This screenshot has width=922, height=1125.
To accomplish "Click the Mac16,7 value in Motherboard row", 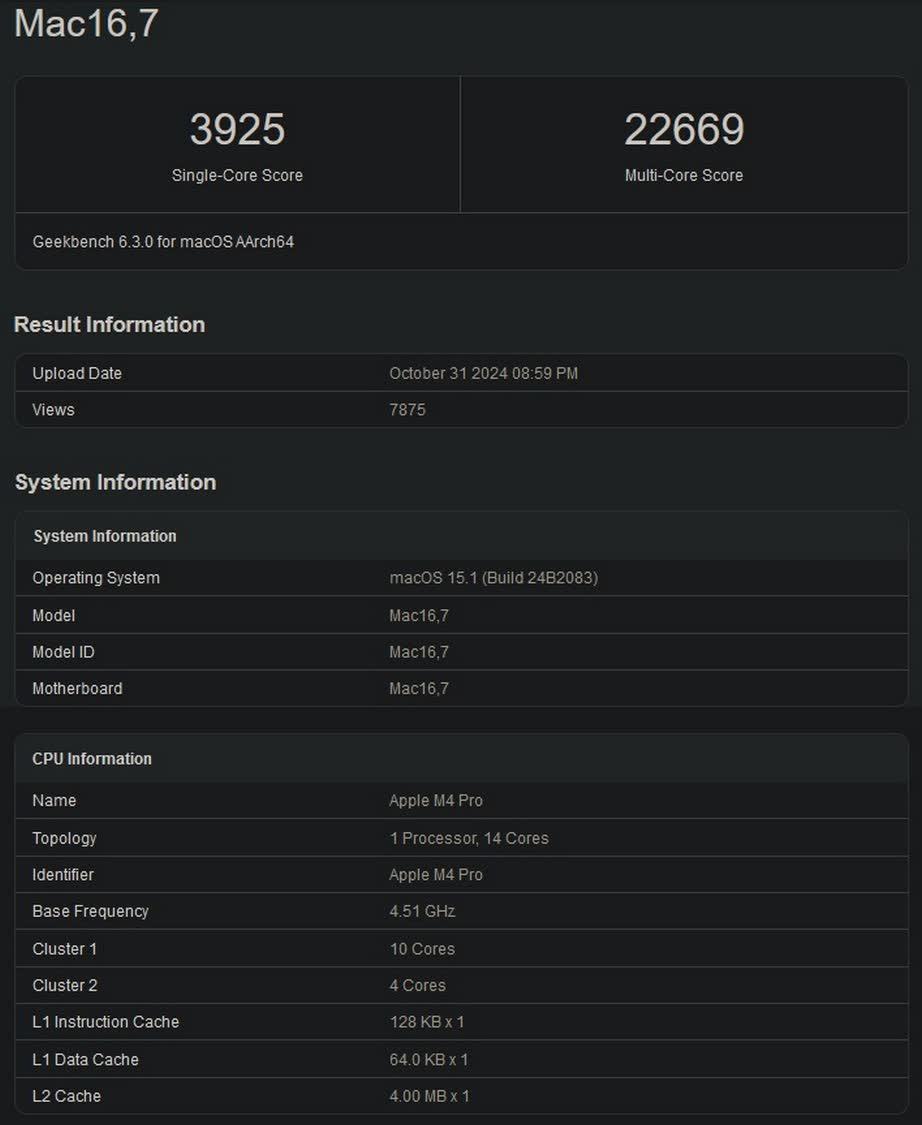I will coord(419,689).
